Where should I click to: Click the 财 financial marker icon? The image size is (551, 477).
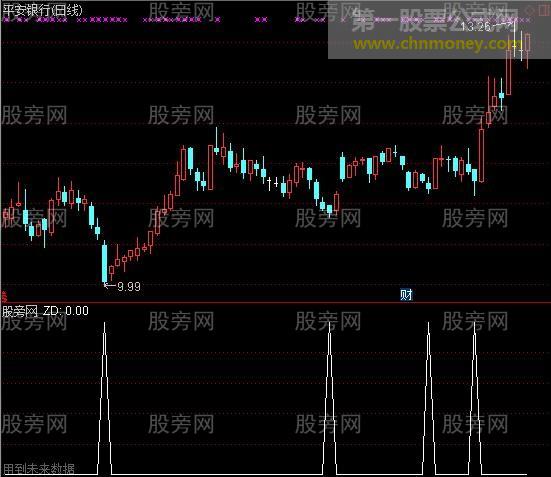406,295
